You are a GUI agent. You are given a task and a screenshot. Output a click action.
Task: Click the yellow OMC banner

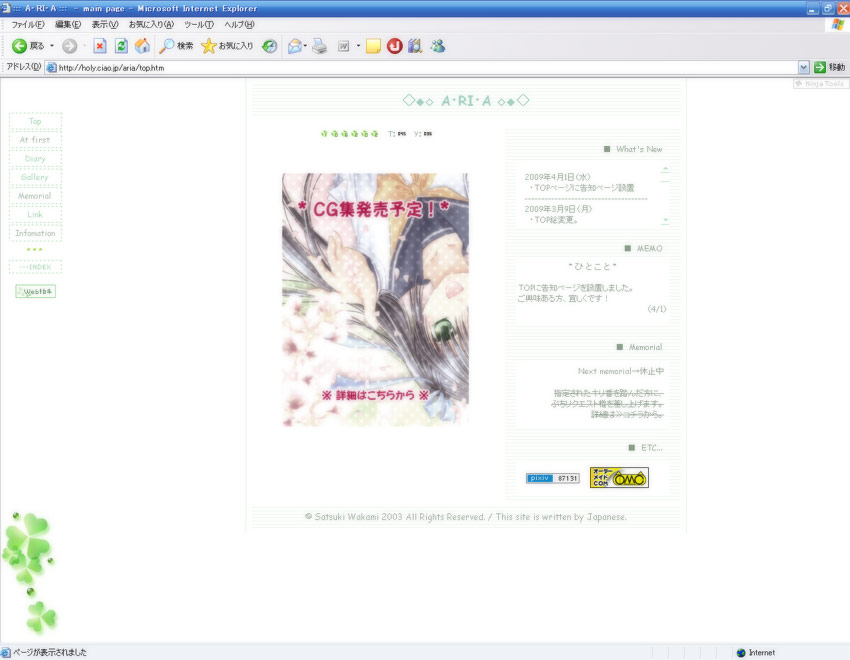pyautogui.click(x=619, y=477)
